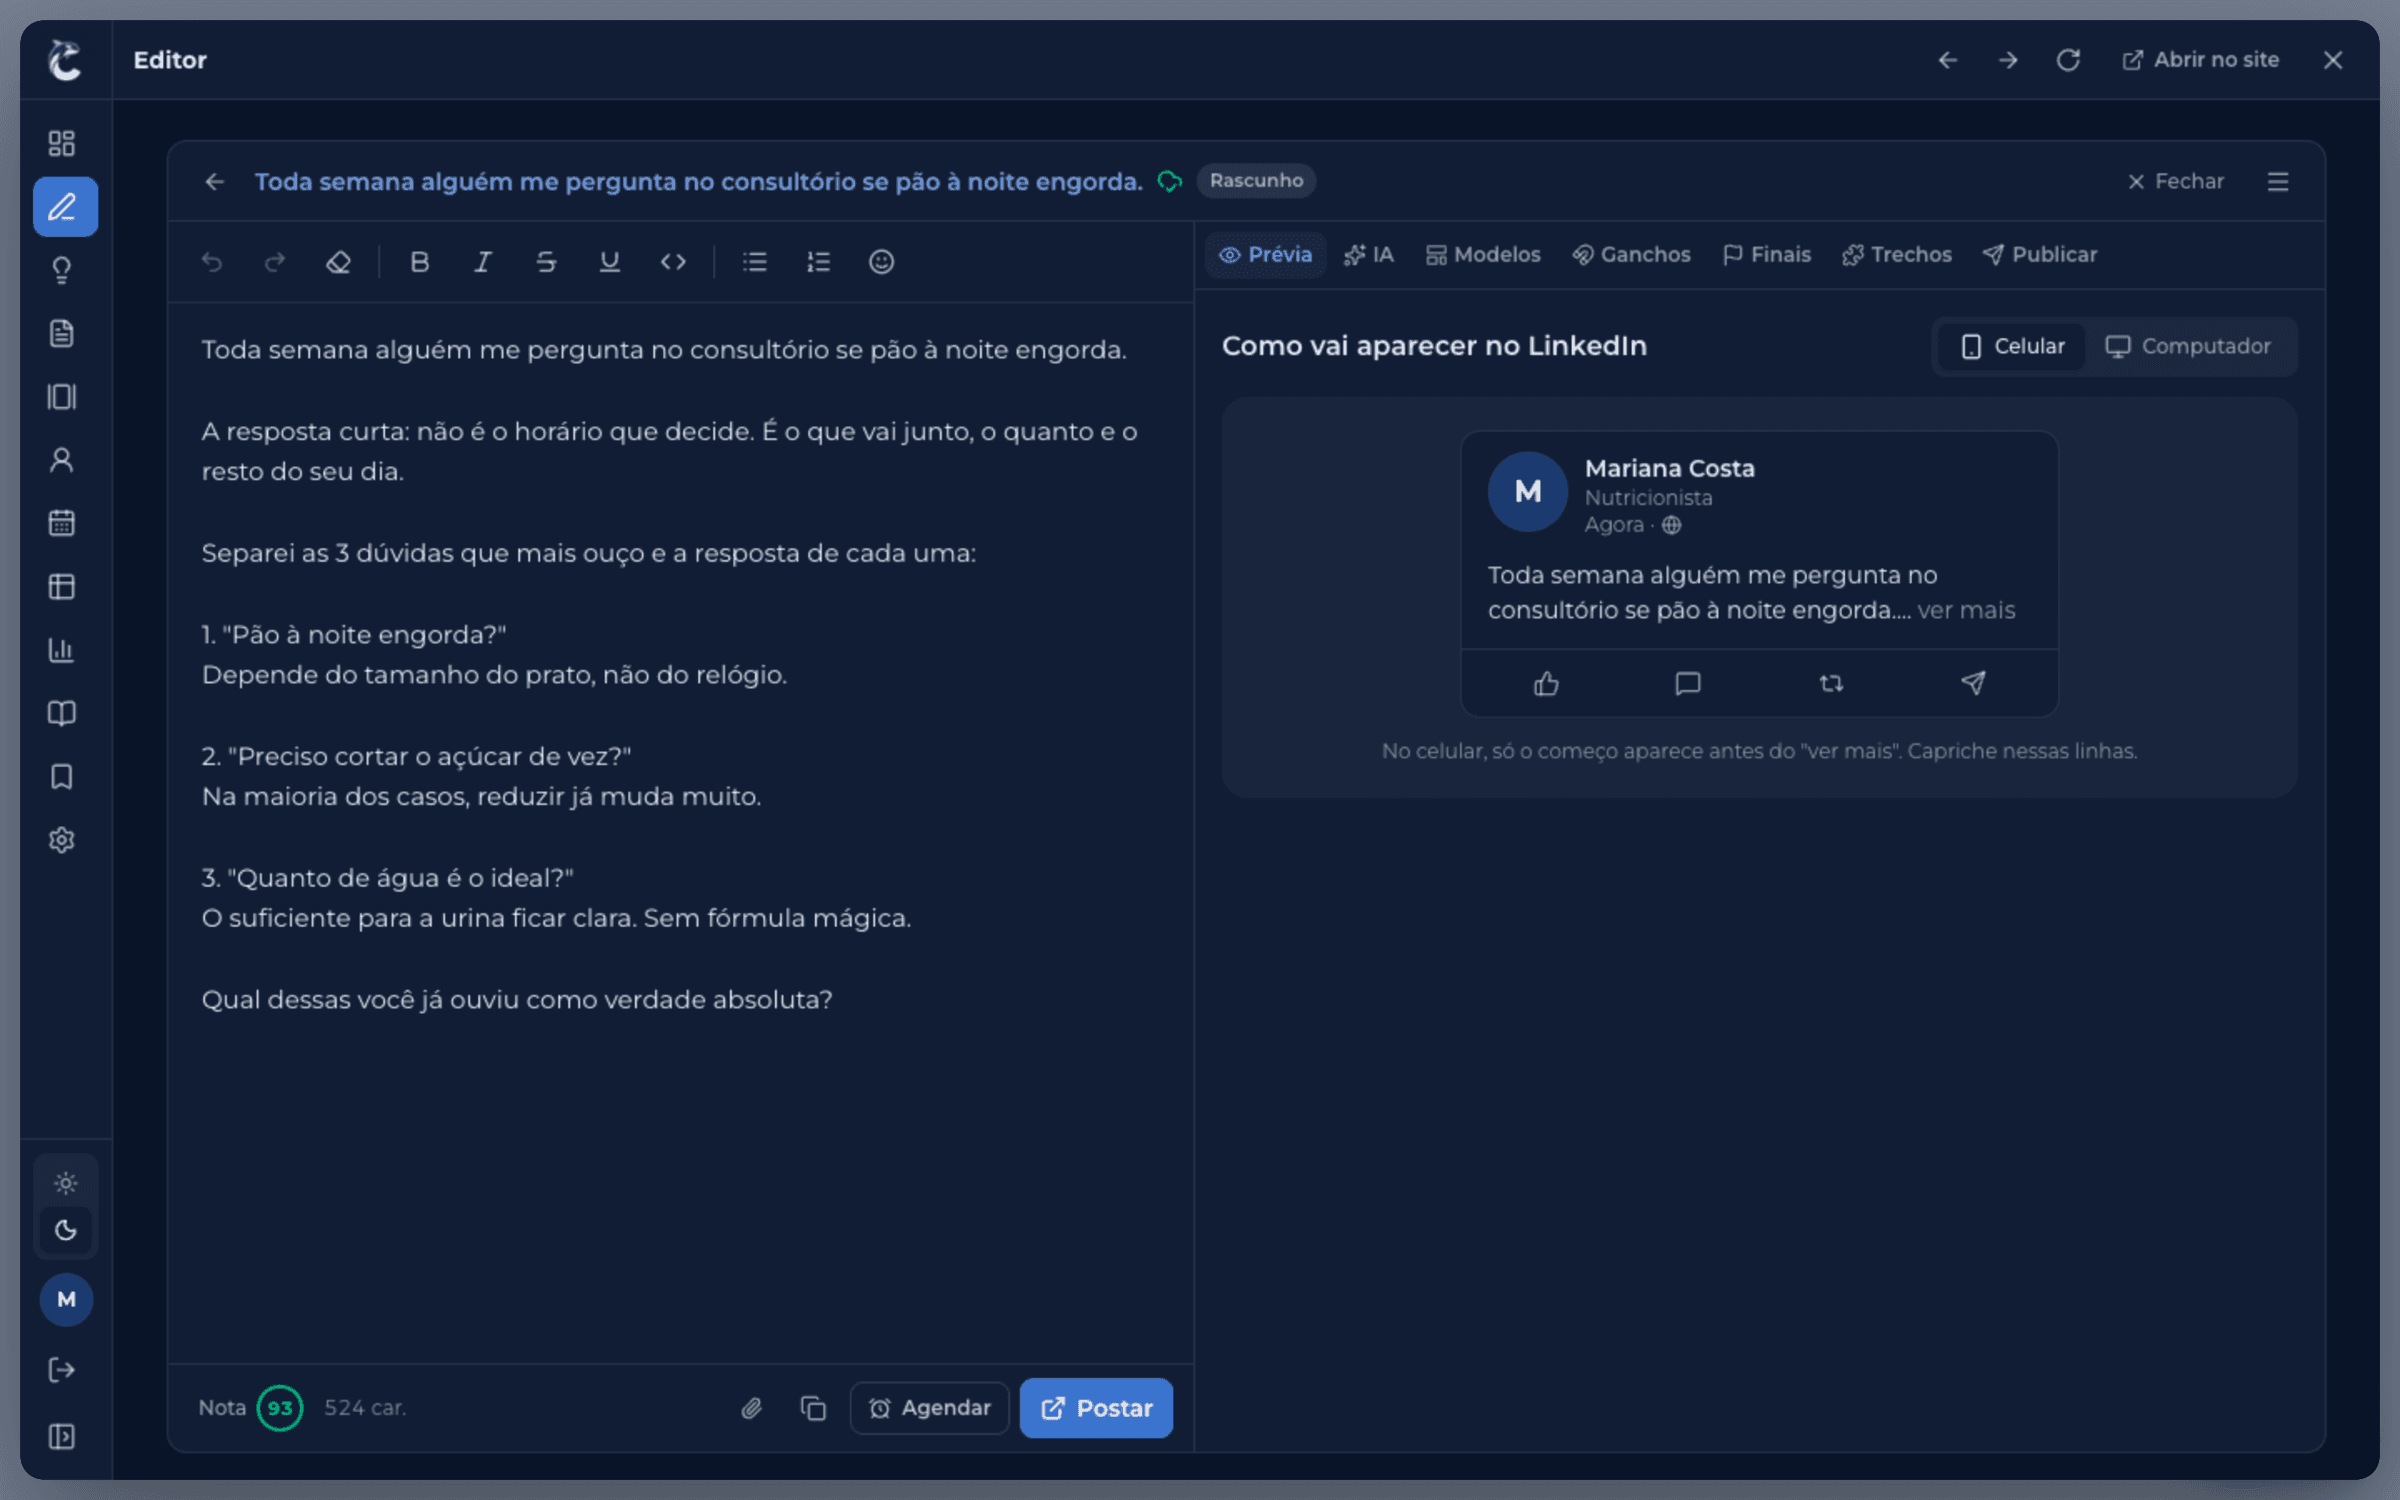Toggle underline formatting

coord(609,262)
